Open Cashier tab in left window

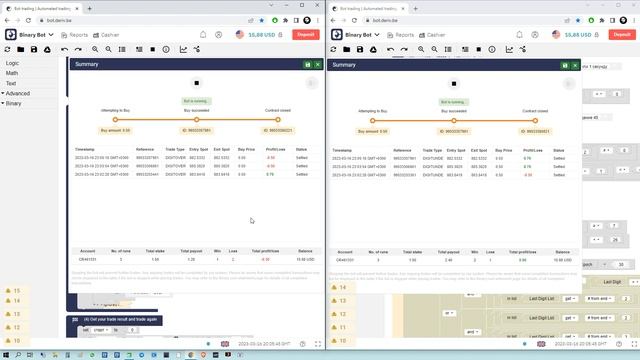106,35
